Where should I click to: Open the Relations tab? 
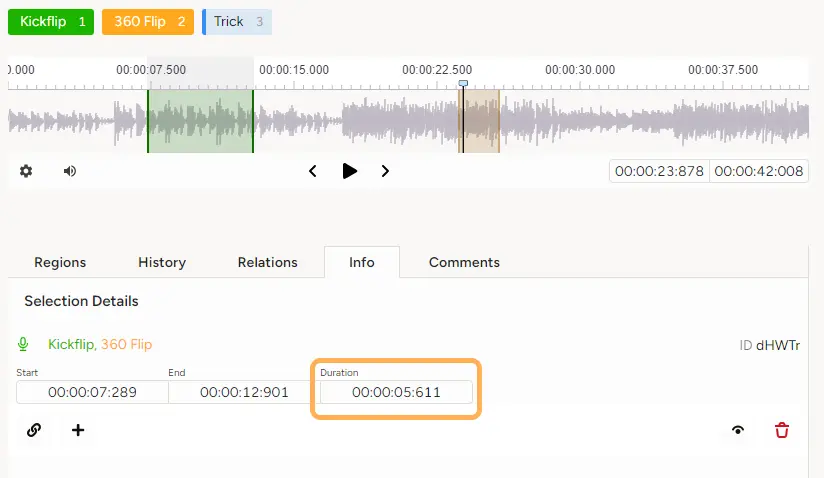267,262
